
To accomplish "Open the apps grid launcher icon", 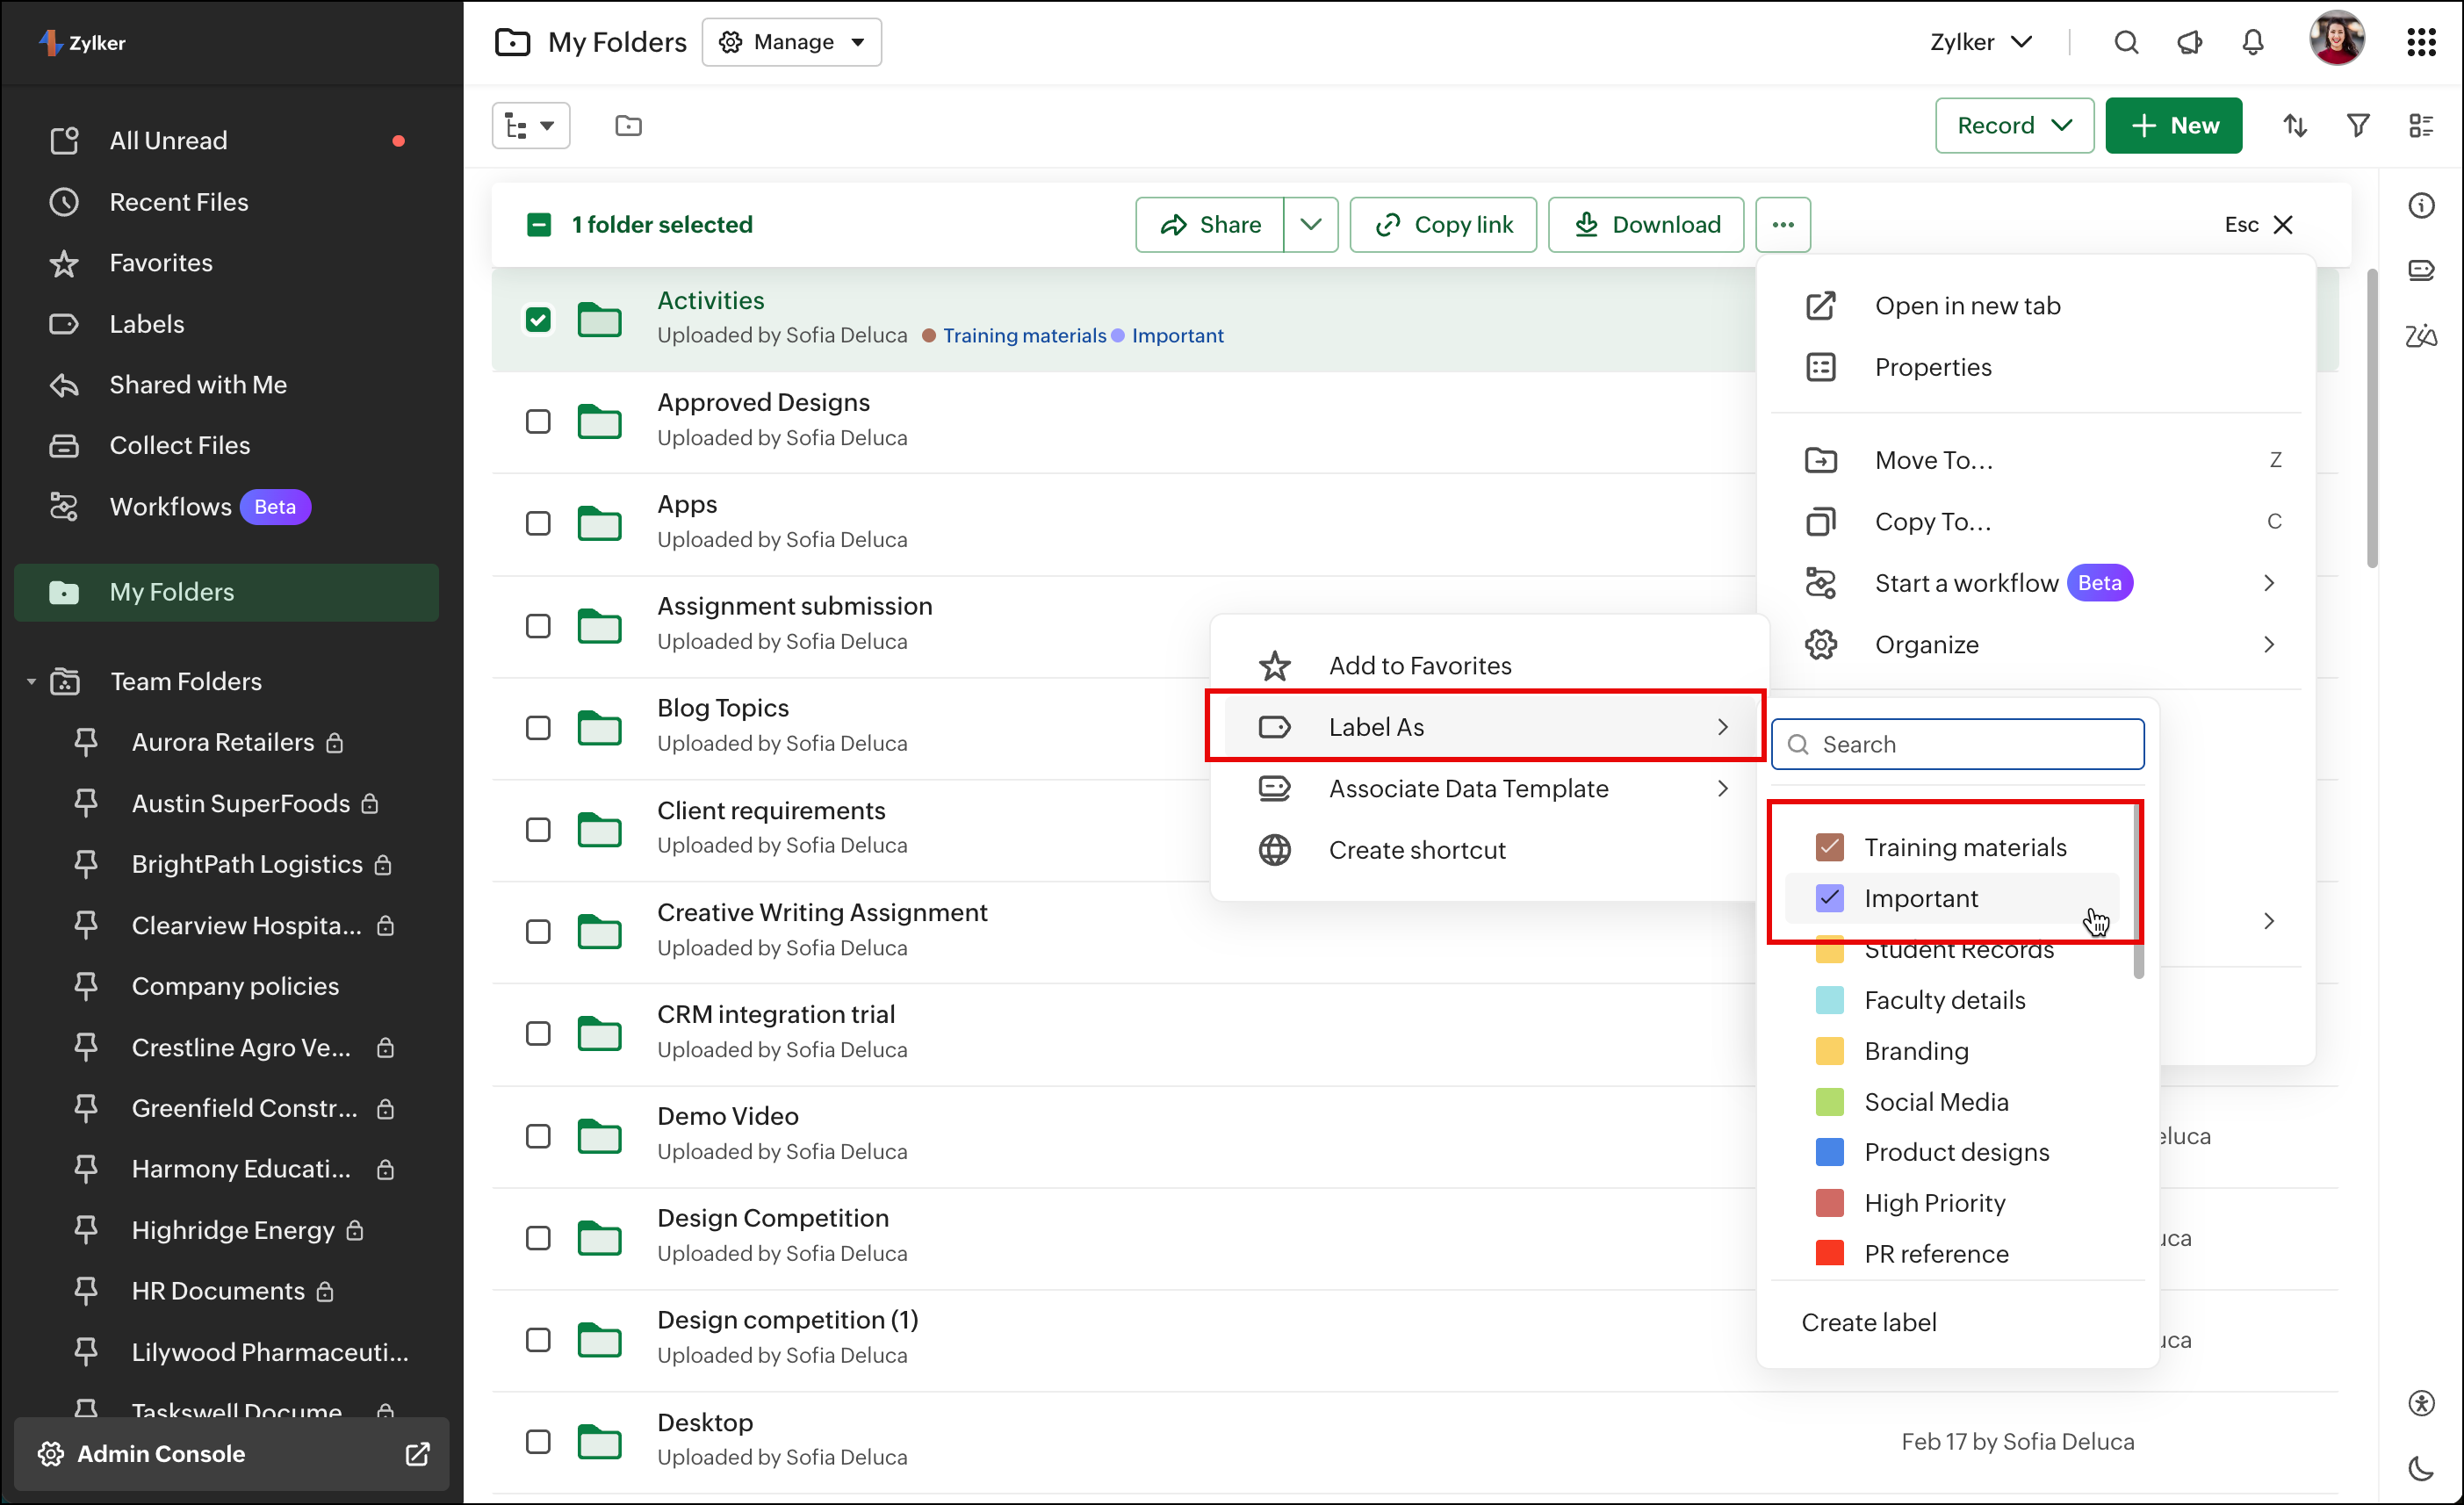I will pyautogui.click(x=2421, y=42).
